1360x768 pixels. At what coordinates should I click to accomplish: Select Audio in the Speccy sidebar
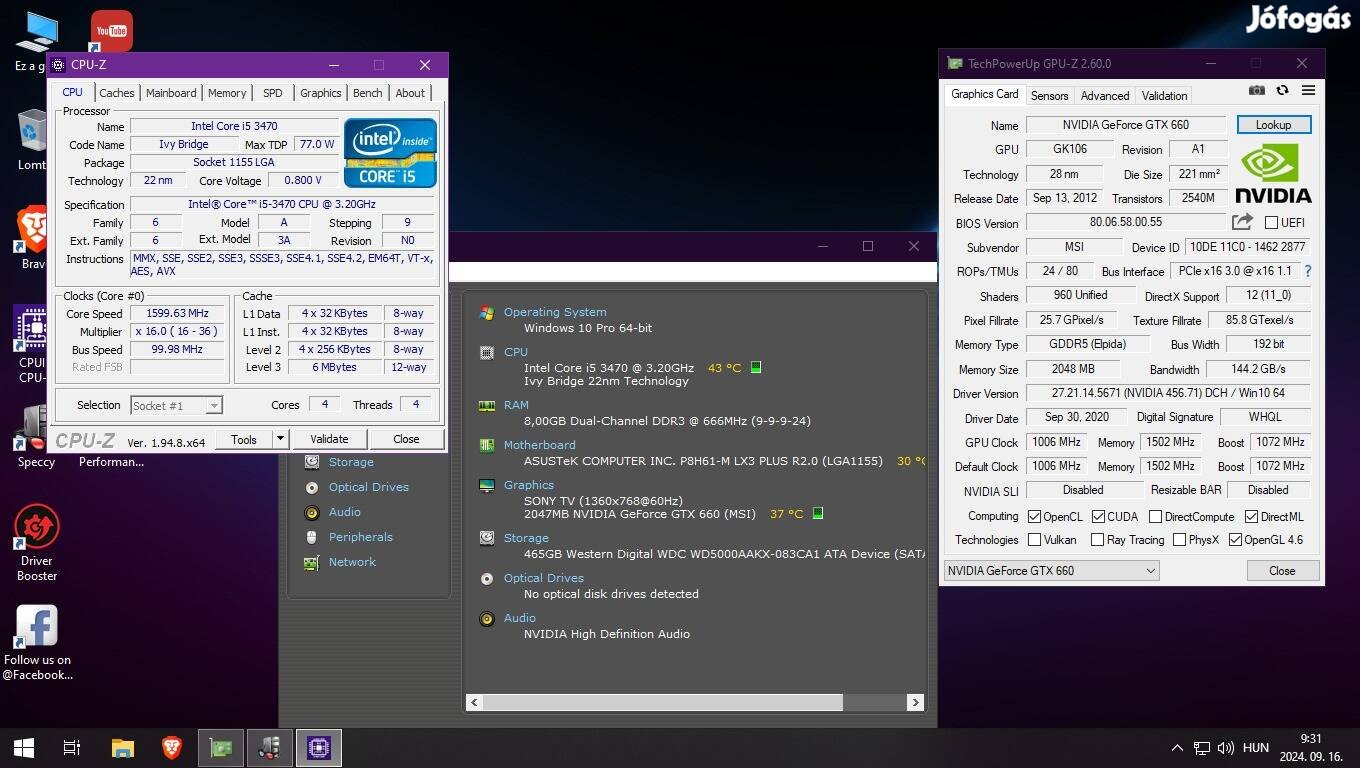click(x=345, y=512)
